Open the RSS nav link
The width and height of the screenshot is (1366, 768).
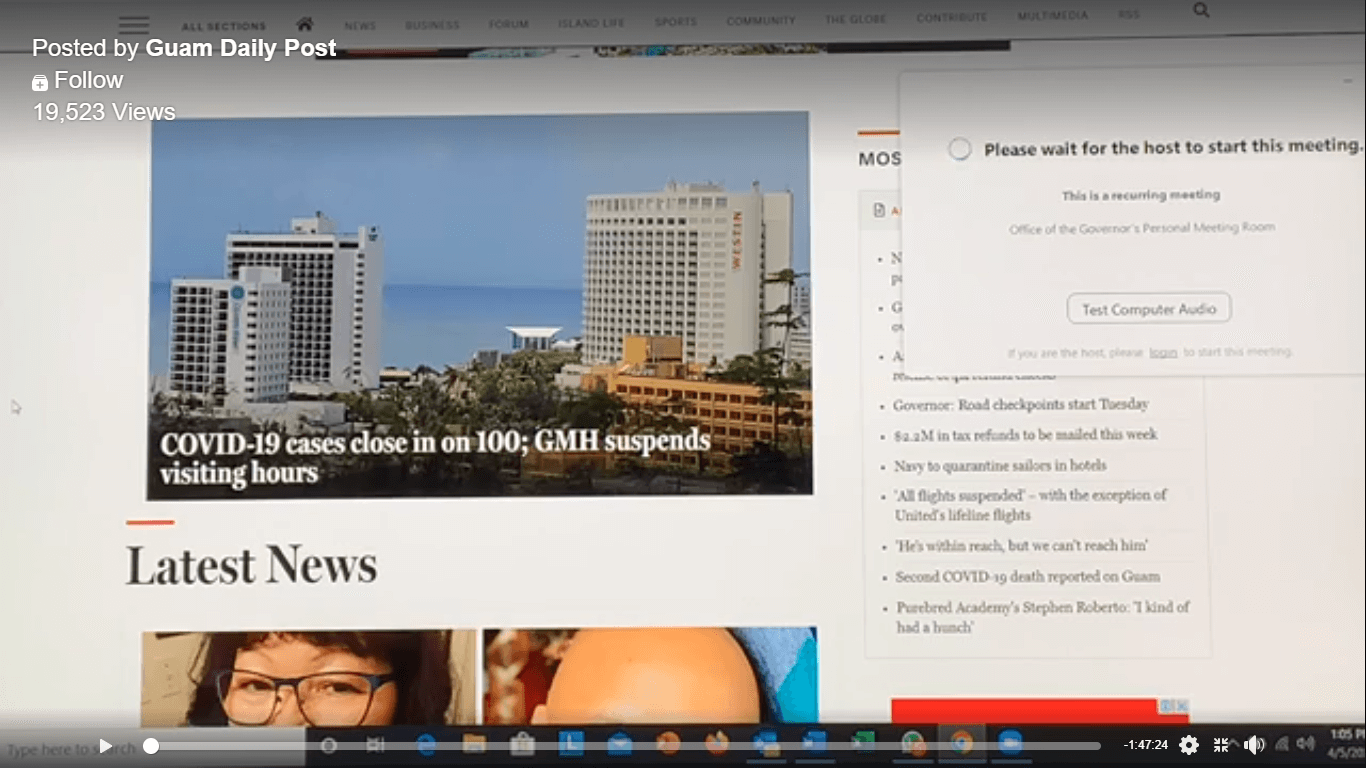click(1128, 15)
